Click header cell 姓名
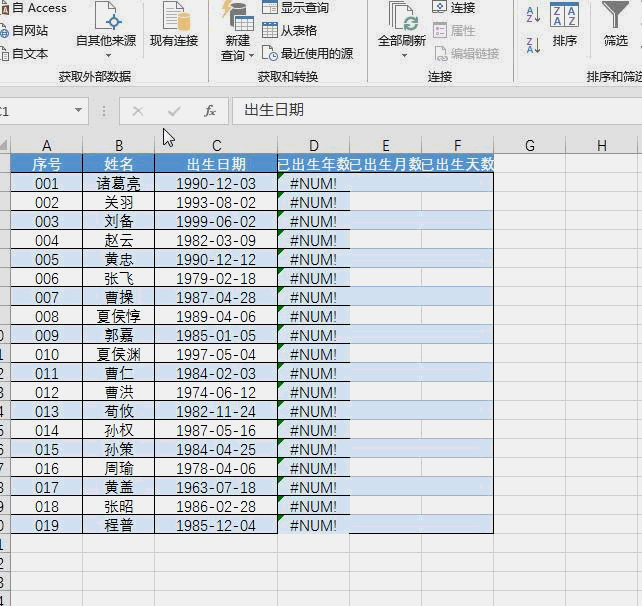This screenshot has height=606, width=642. (x=119, y=164)
